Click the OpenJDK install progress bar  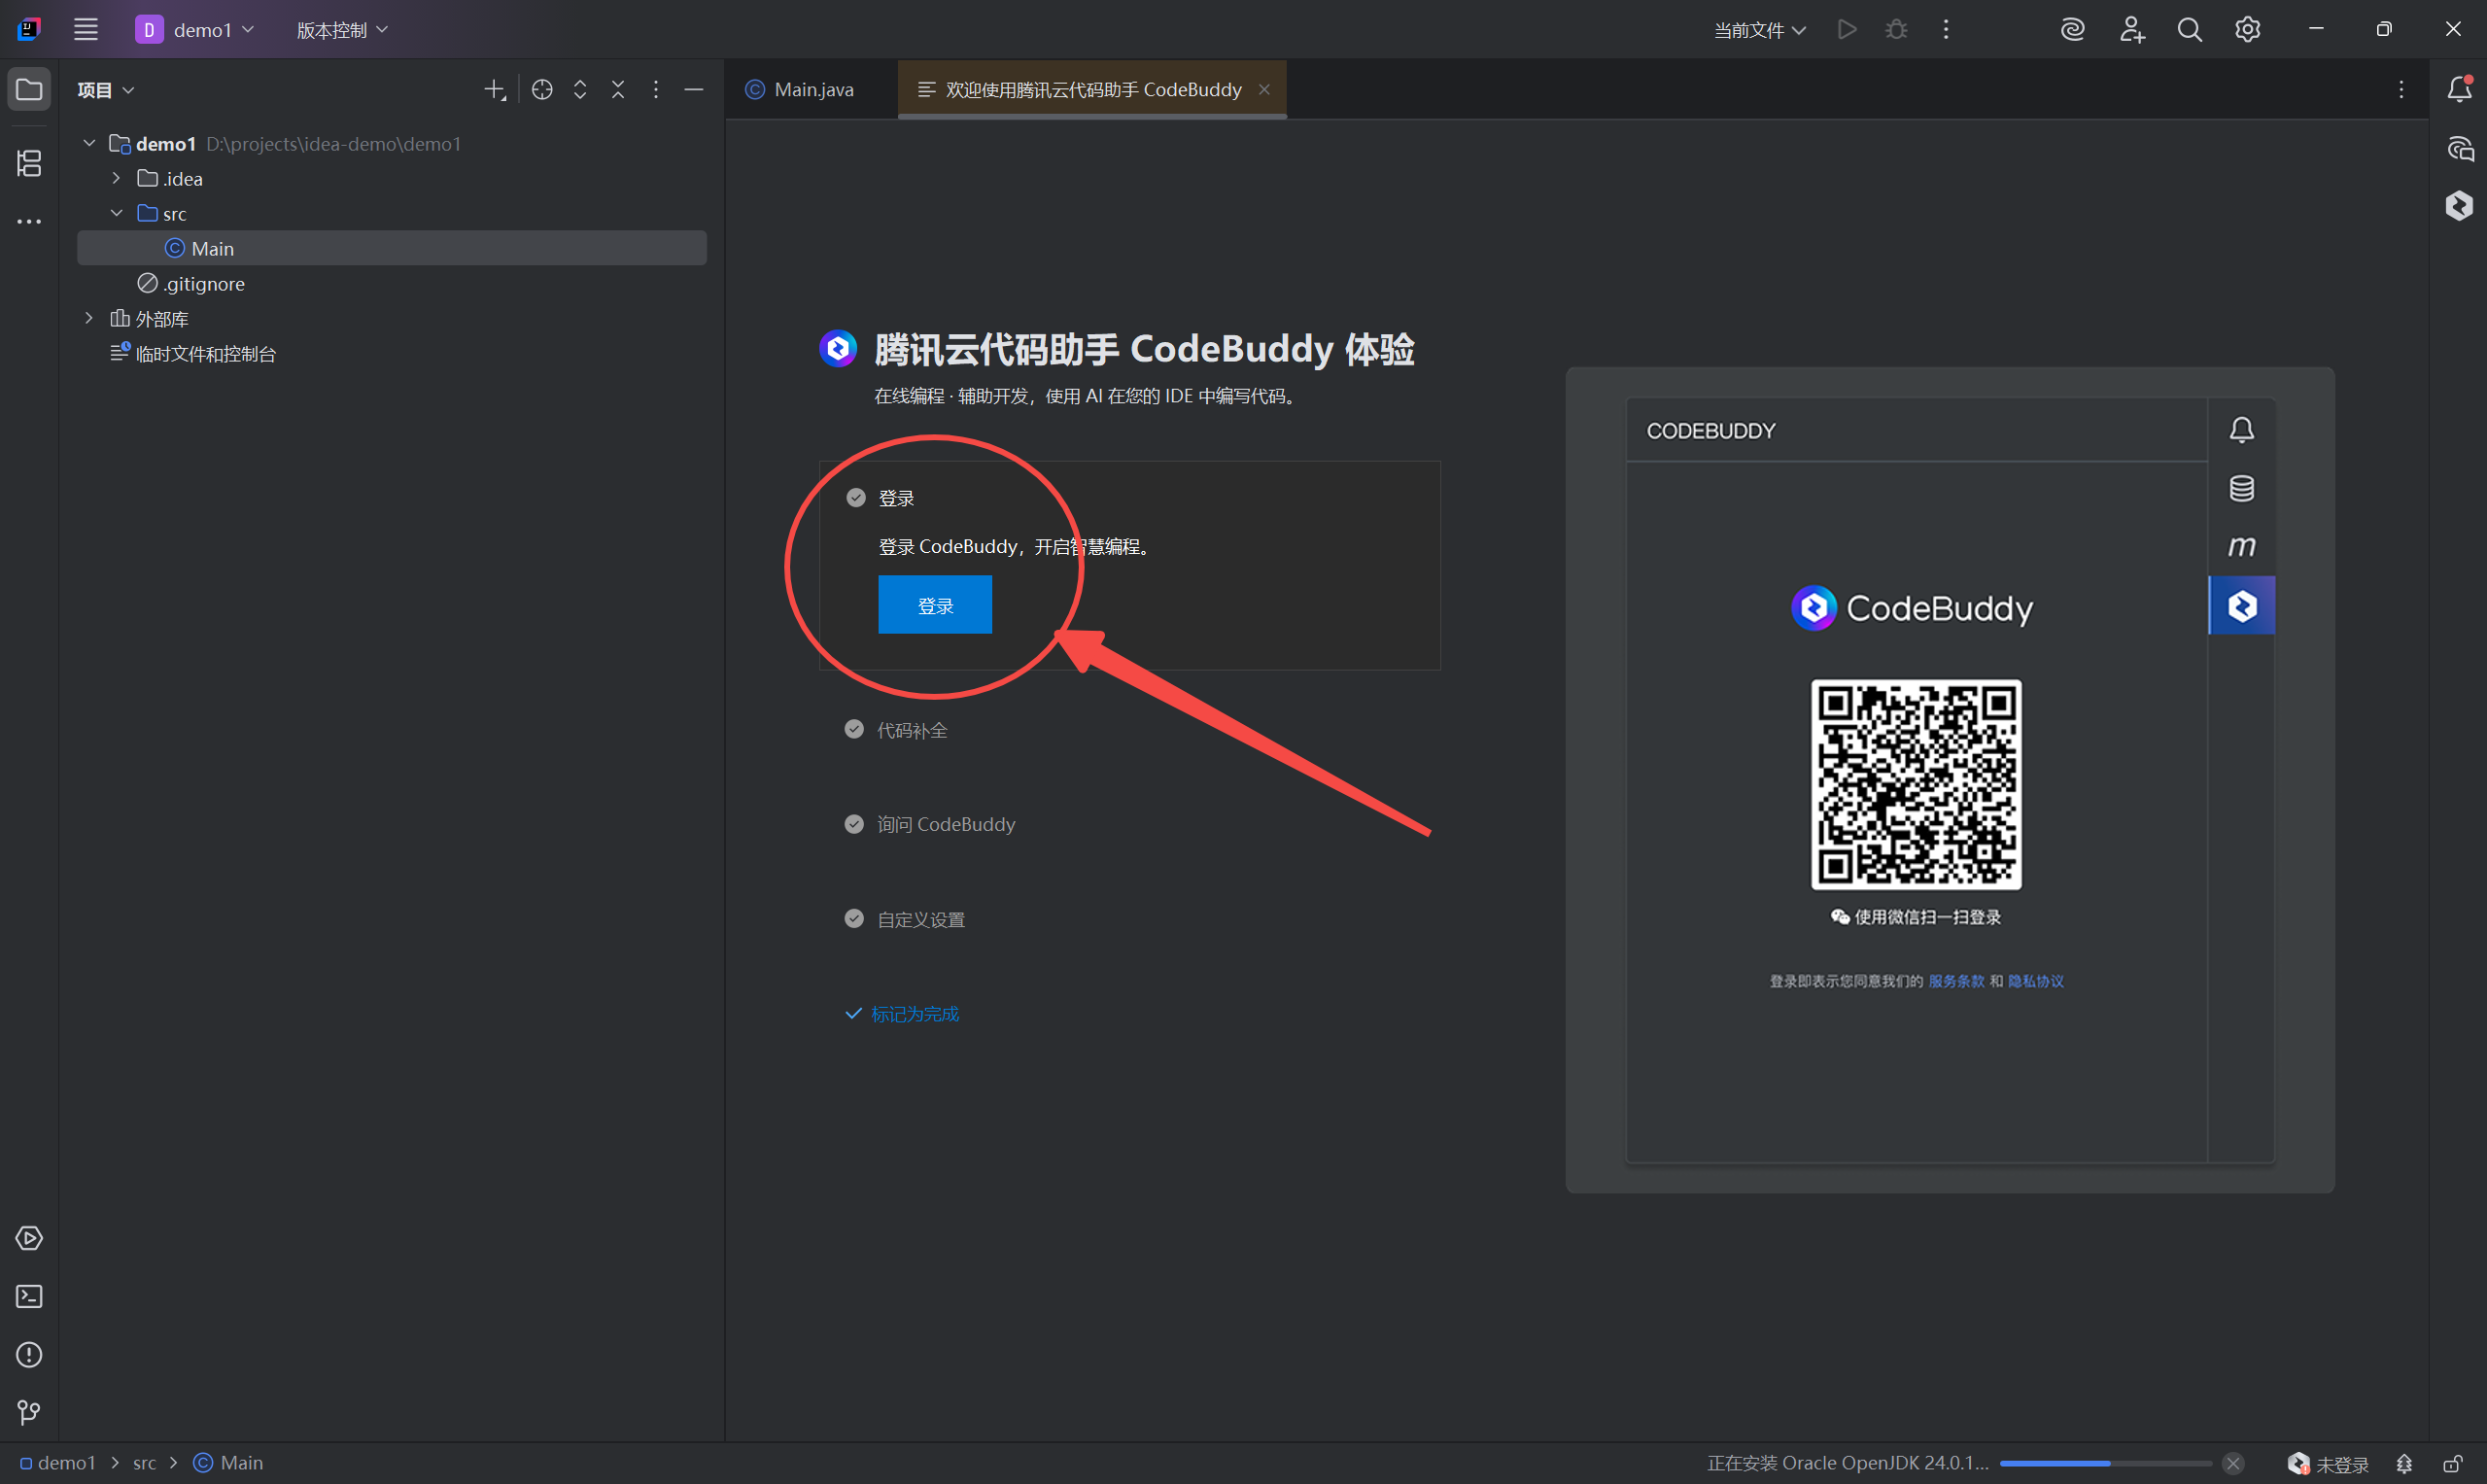[2104, 1463]
